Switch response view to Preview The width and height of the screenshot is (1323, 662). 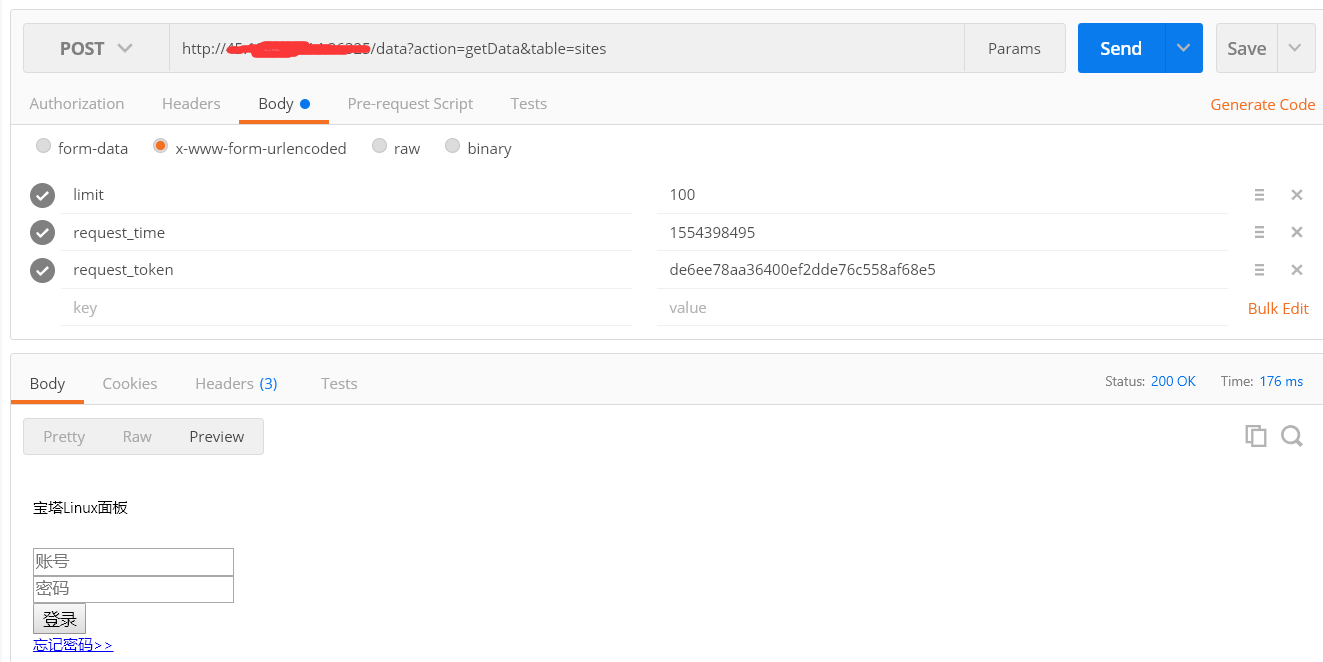(217, 436)
